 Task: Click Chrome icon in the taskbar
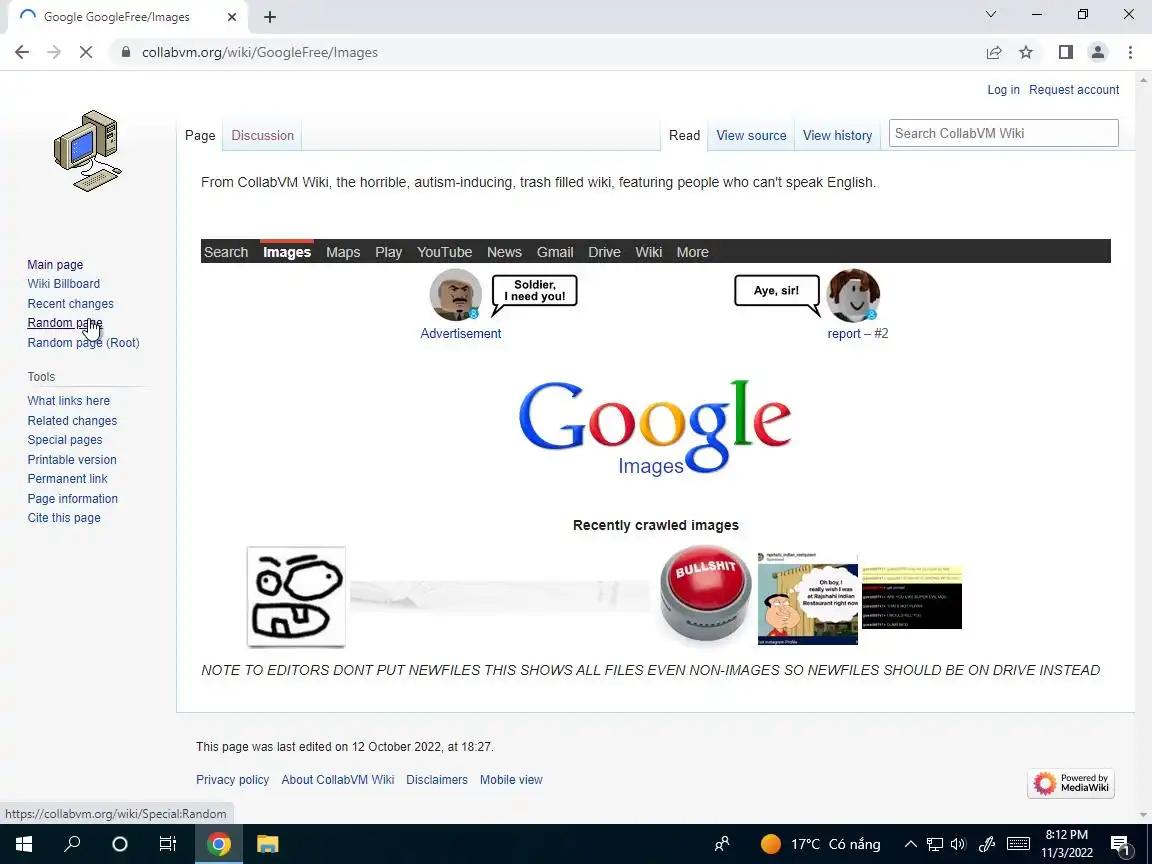coord(218,844)
